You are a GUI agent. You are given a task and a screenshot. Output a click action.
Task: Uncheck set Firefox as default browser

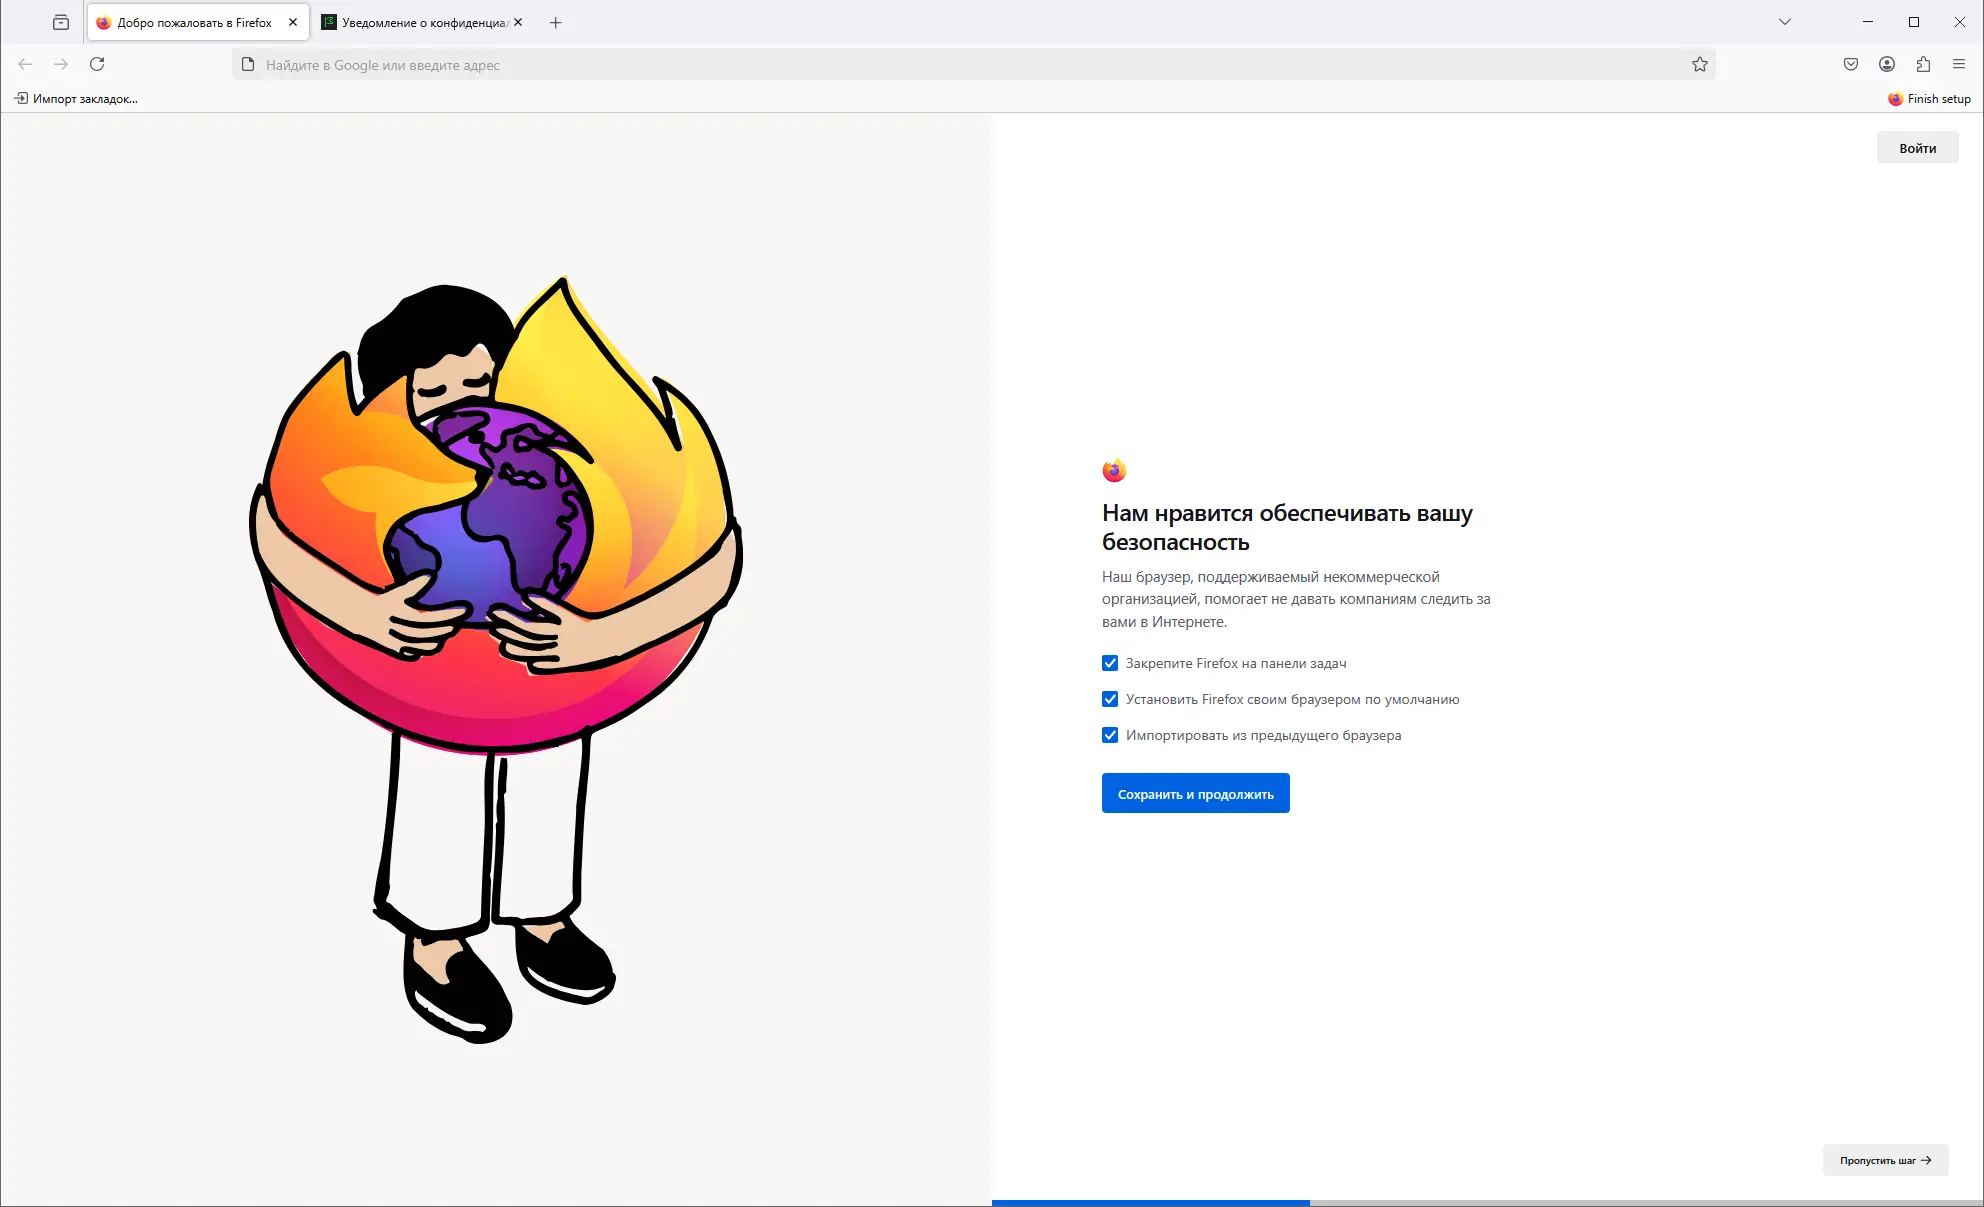click(x=1110, y=699)
